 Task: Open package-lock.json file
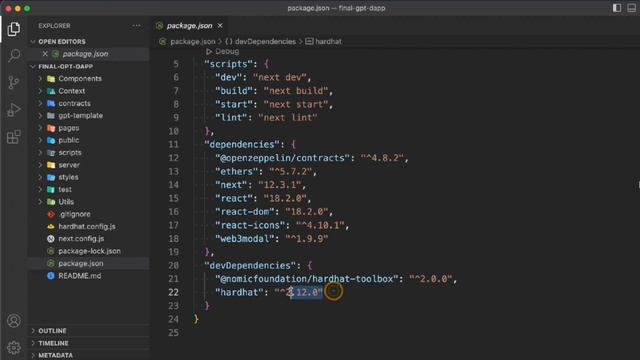(x=89, y=251)
